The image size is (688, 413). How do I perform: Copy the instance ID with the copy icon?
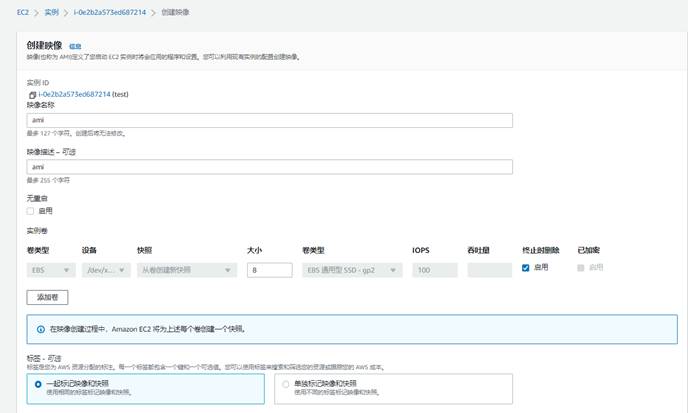tap(32, 95)
